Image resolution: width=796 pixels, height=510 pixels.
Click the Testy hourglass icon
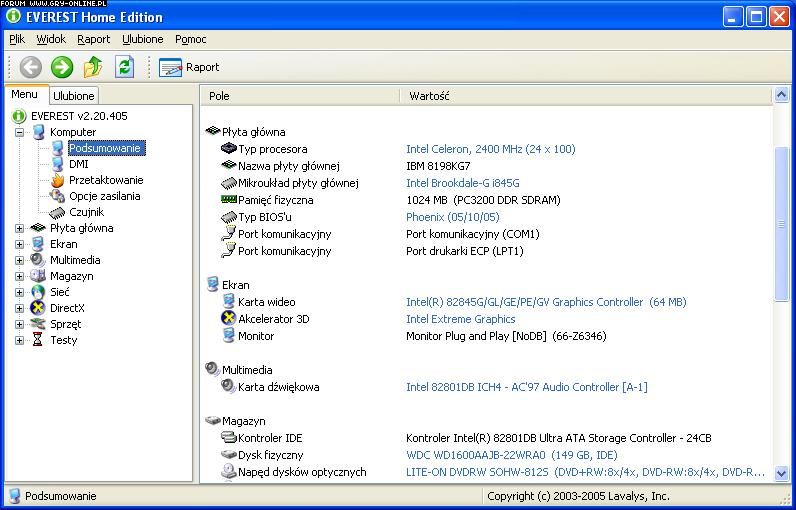[x=38, y=340]
